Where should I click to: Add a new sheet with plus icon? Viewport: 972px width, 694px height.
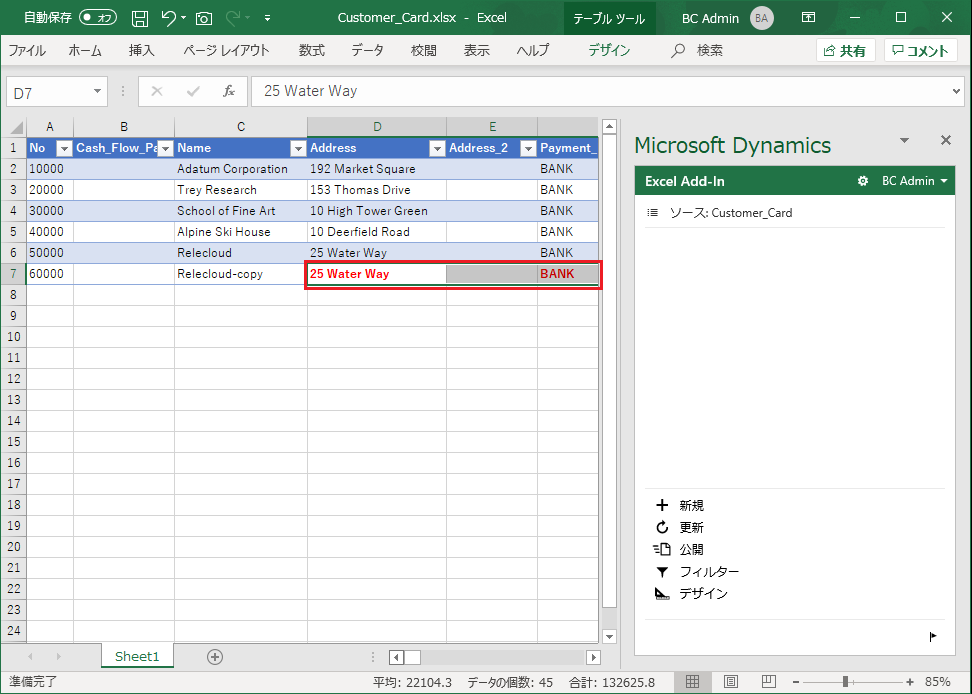tap(215, 657)
